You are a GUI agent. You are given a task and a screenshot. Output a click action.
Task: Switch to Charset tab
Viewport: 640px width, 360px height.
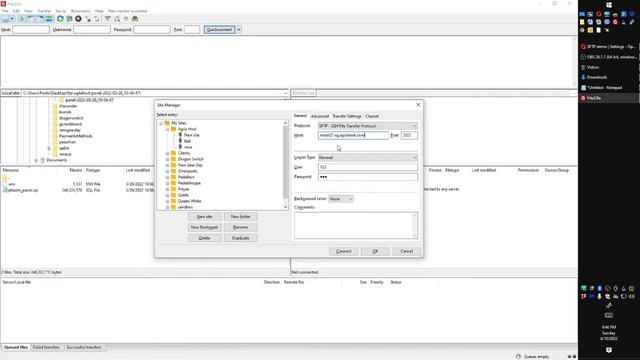coord(372,116)
